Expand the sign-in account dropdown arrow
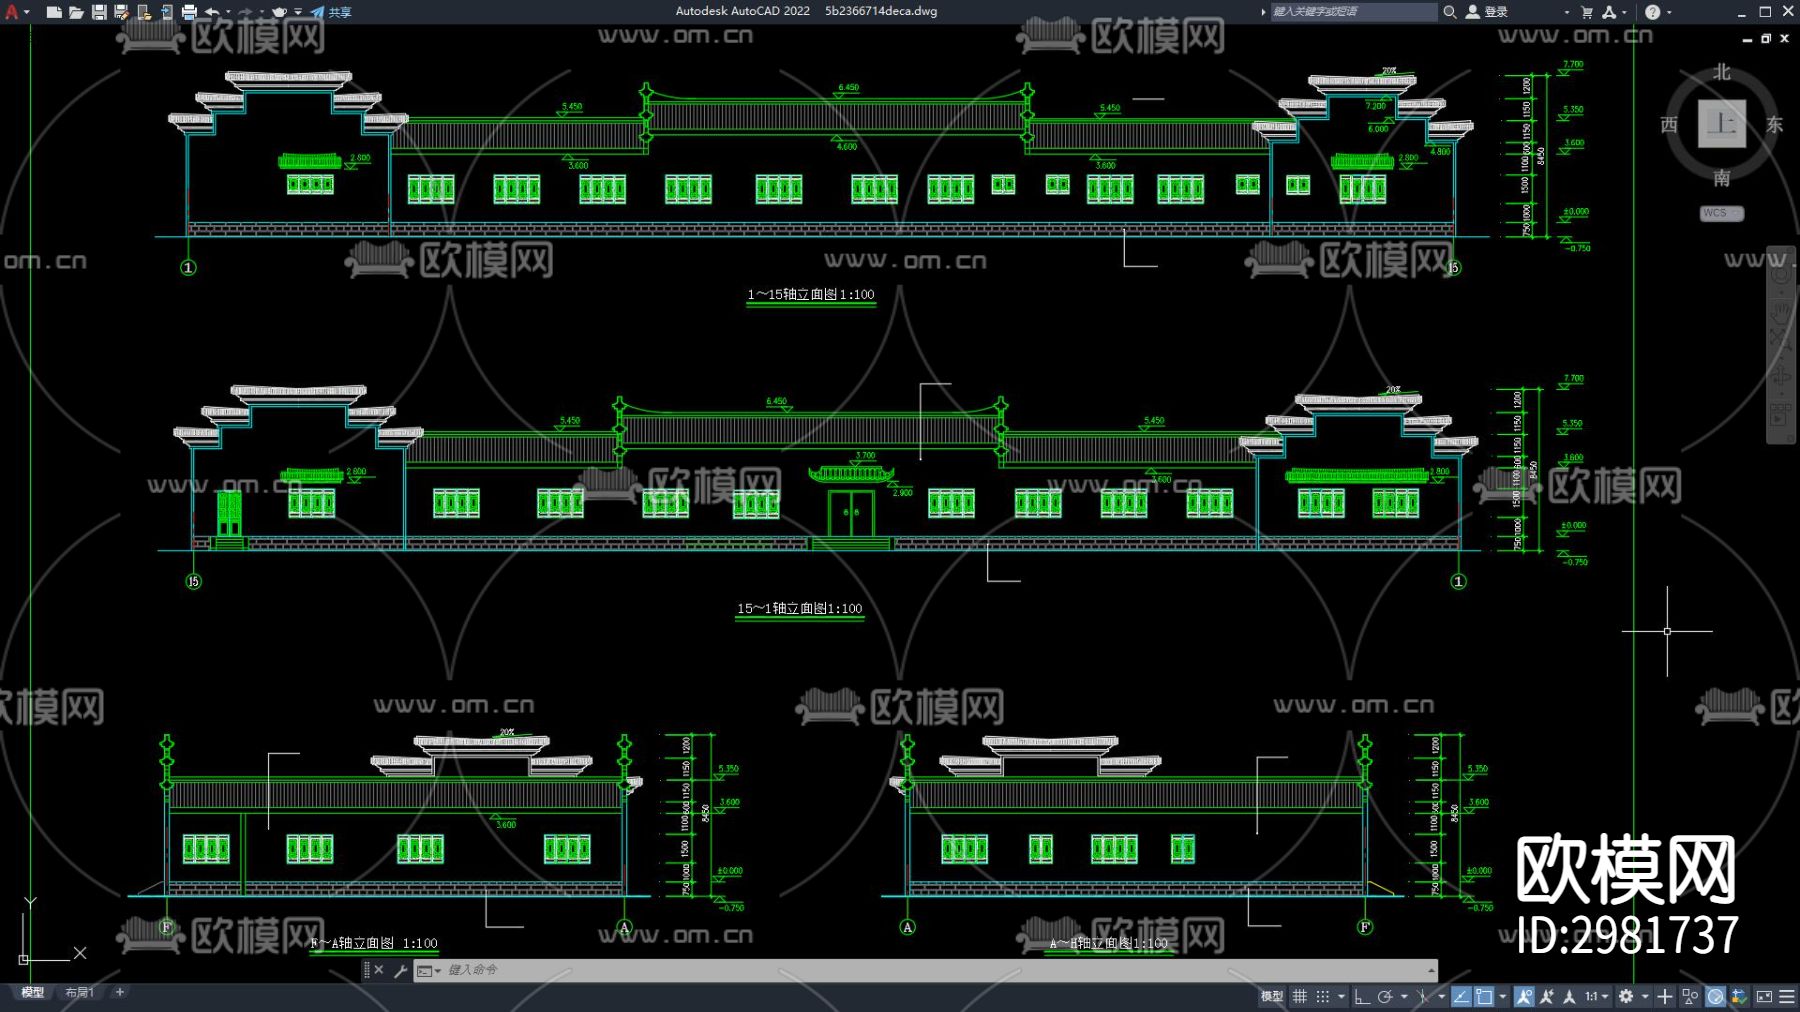 pos(1567,12)
